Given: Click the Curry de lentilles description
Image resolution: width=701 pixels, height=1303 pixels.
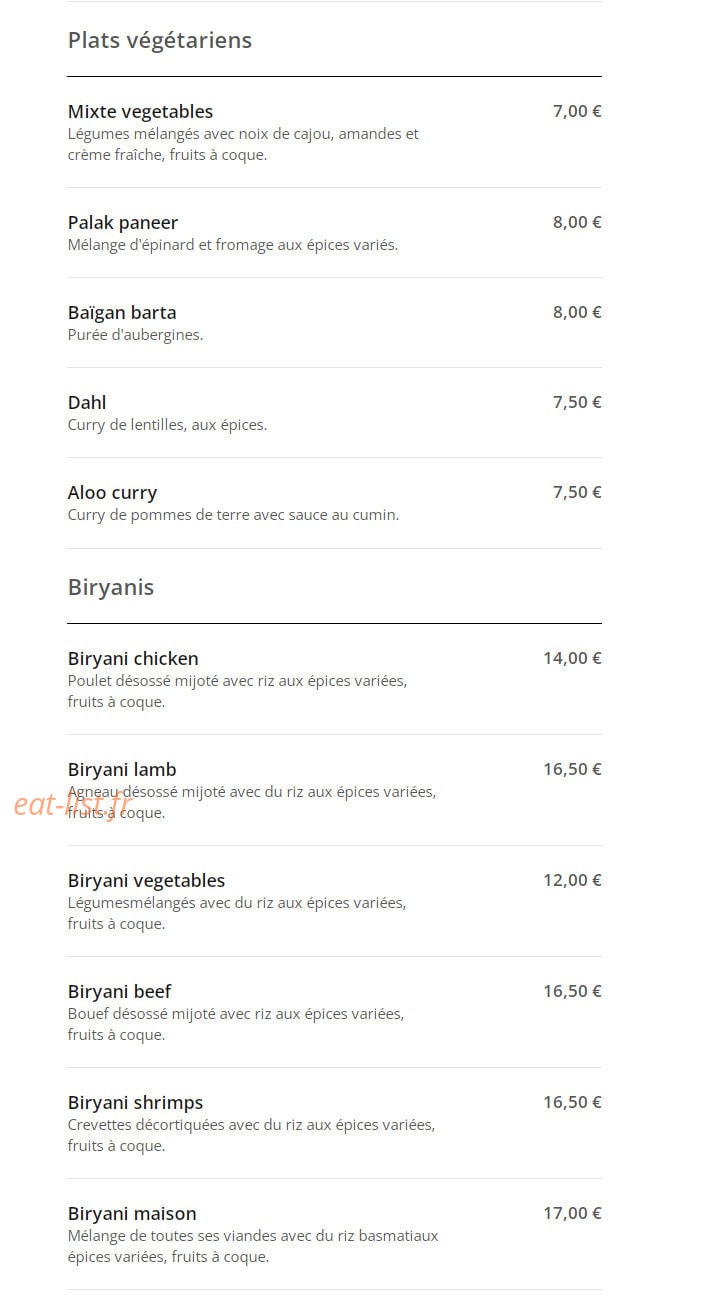Looking at the screenshot, I should pyautogui.click(x=167, y=425).
